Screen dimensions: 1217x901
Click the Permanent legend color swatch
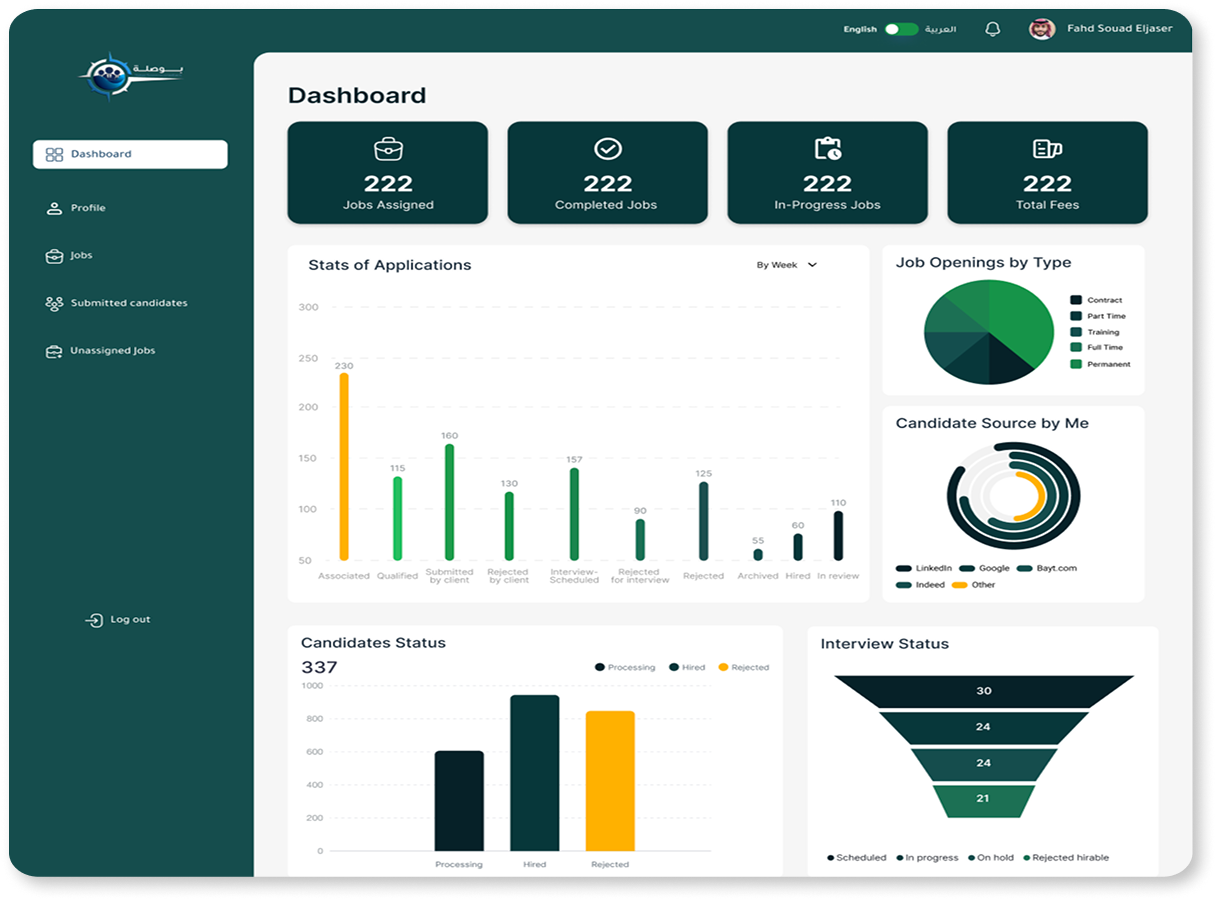pos(1076,364)
